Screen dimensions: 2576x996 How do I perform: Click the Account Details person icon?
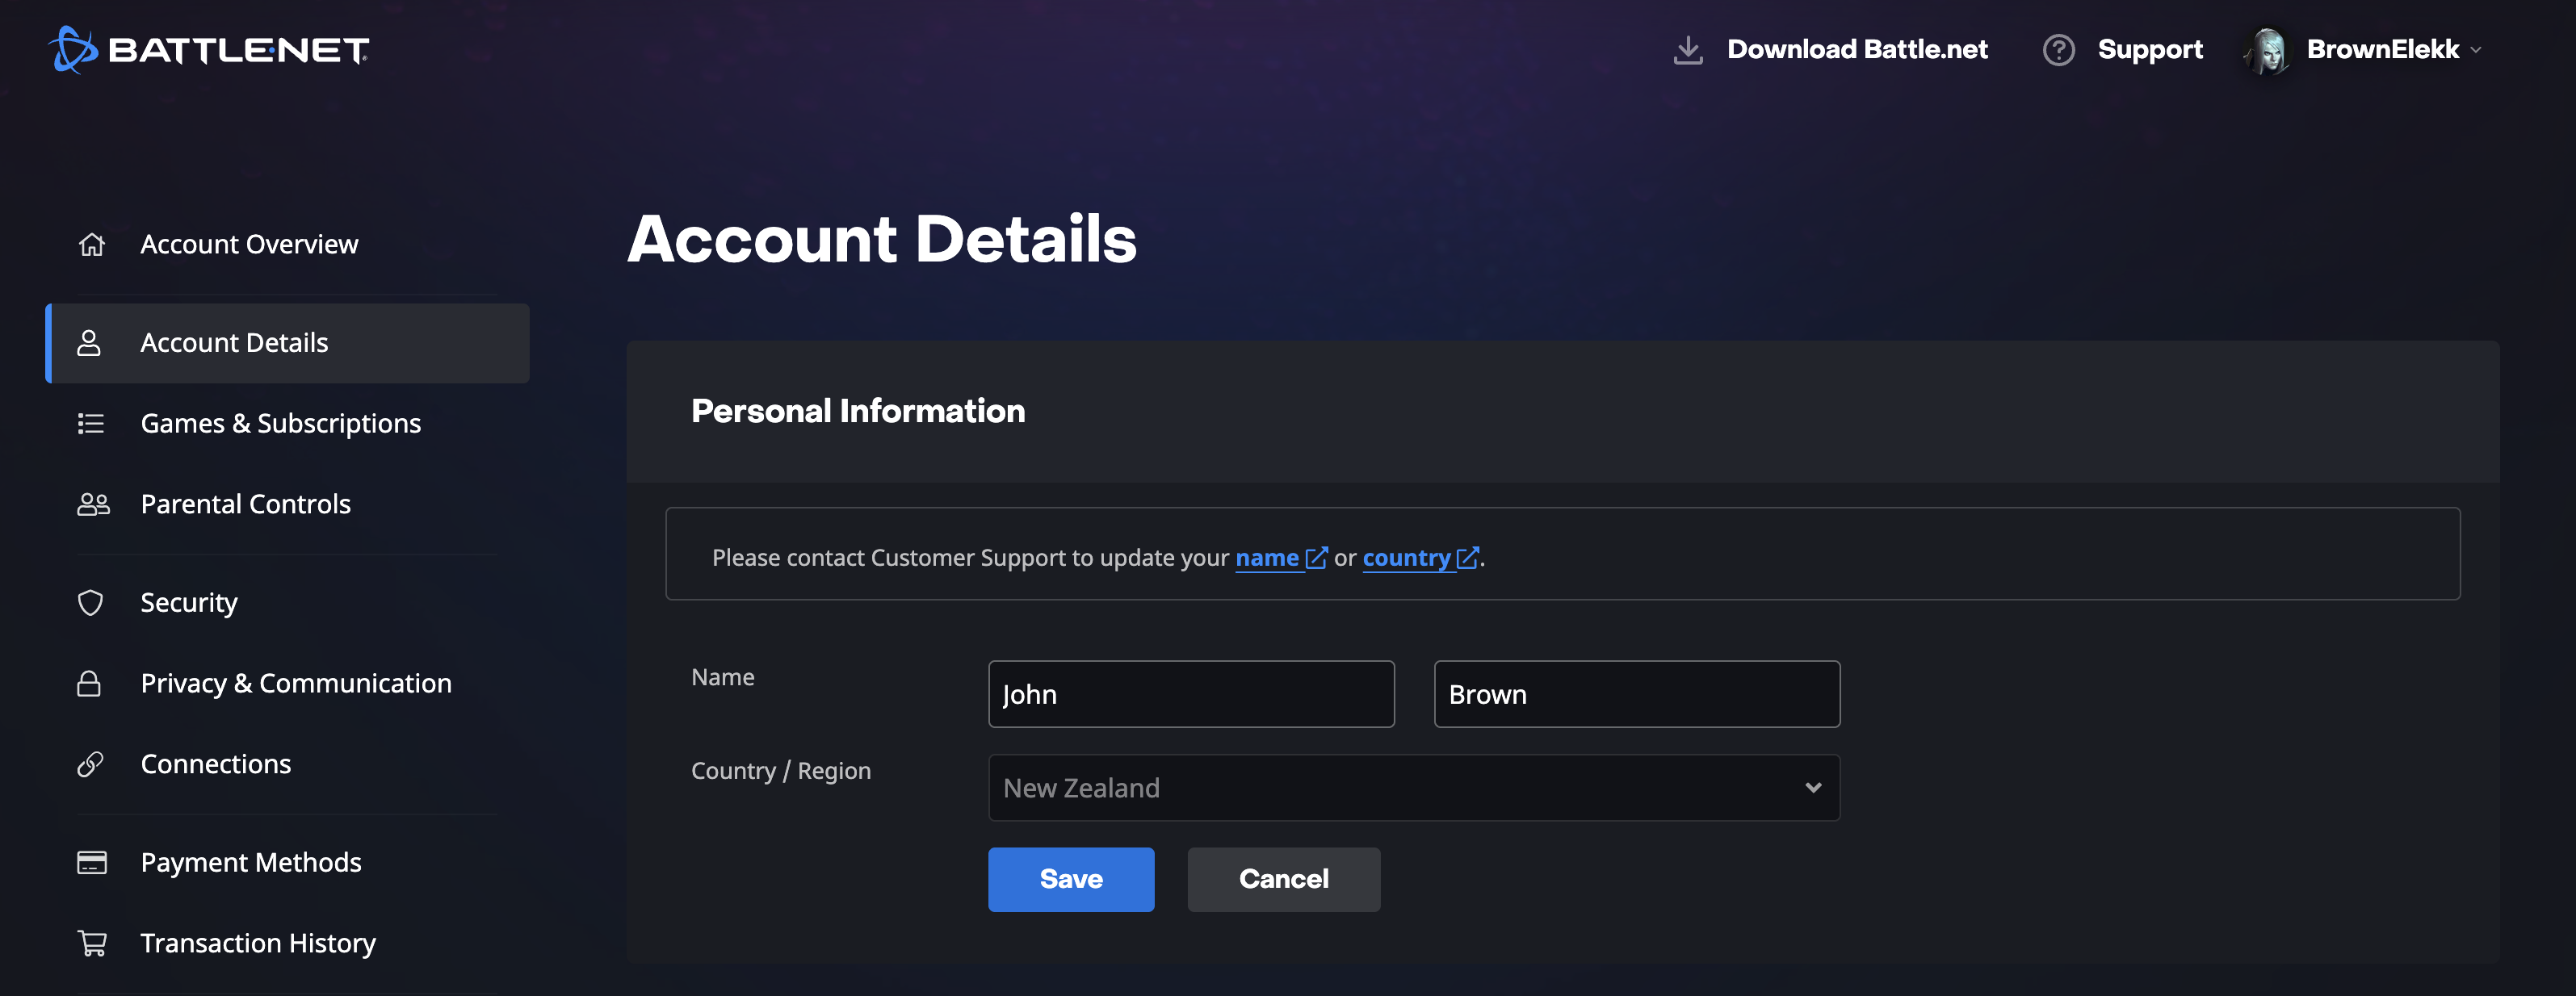click(x=89, y=343)
